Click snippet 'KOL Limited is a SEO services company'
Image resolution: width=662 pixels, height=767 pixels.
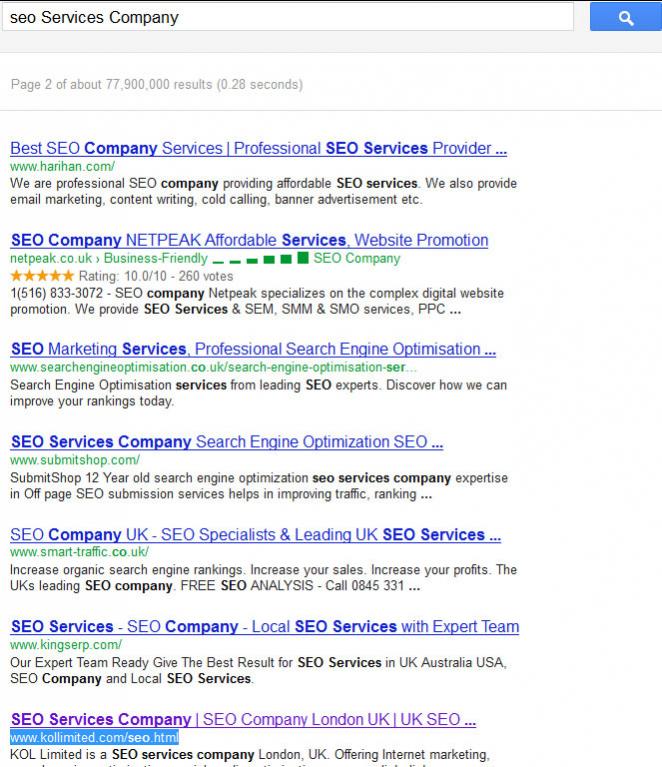(x=250, y=757)
